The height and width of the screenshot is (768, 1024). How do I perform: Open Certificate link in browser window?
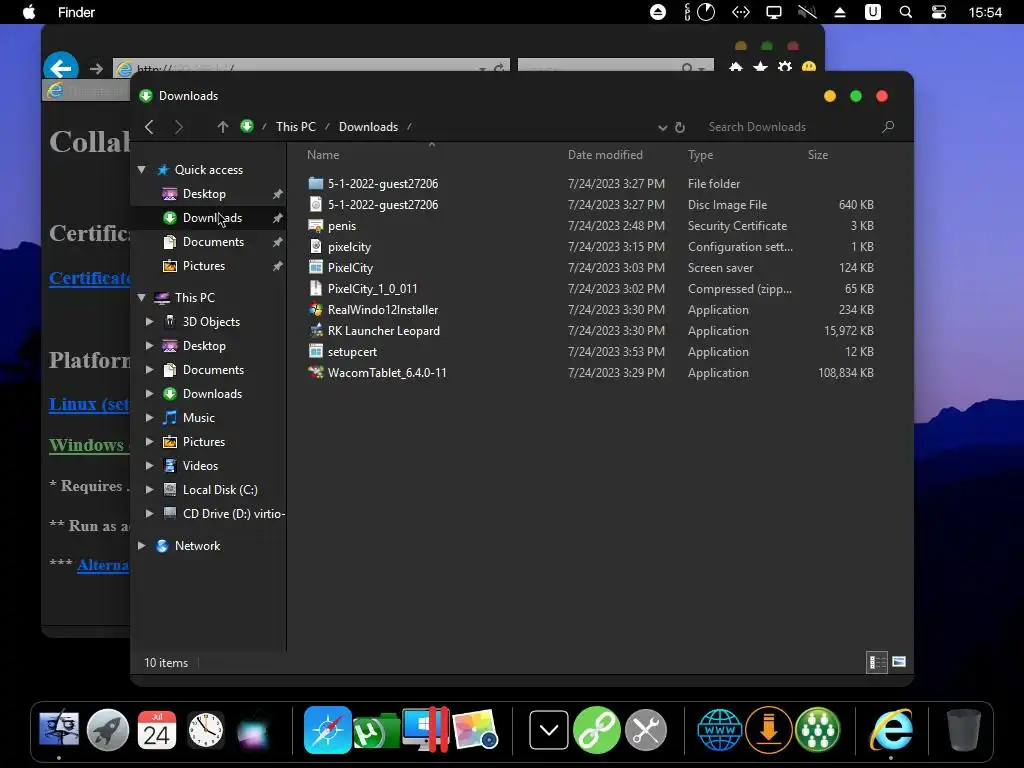tap(90, 278)
